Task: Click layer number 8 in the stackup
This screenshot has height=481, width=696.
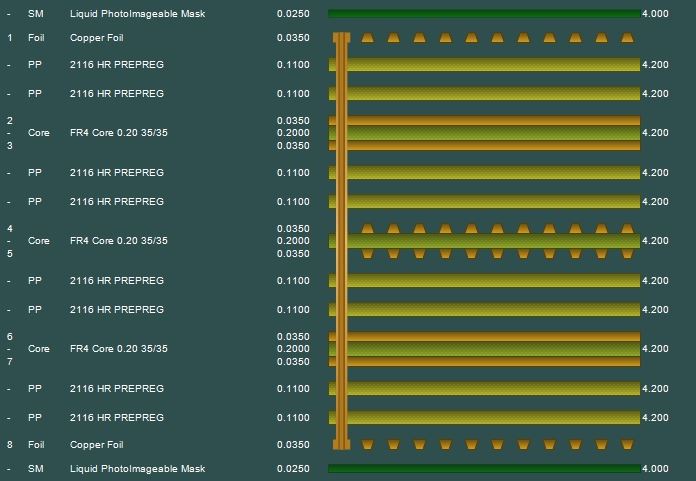Action: tap(10, 445)
